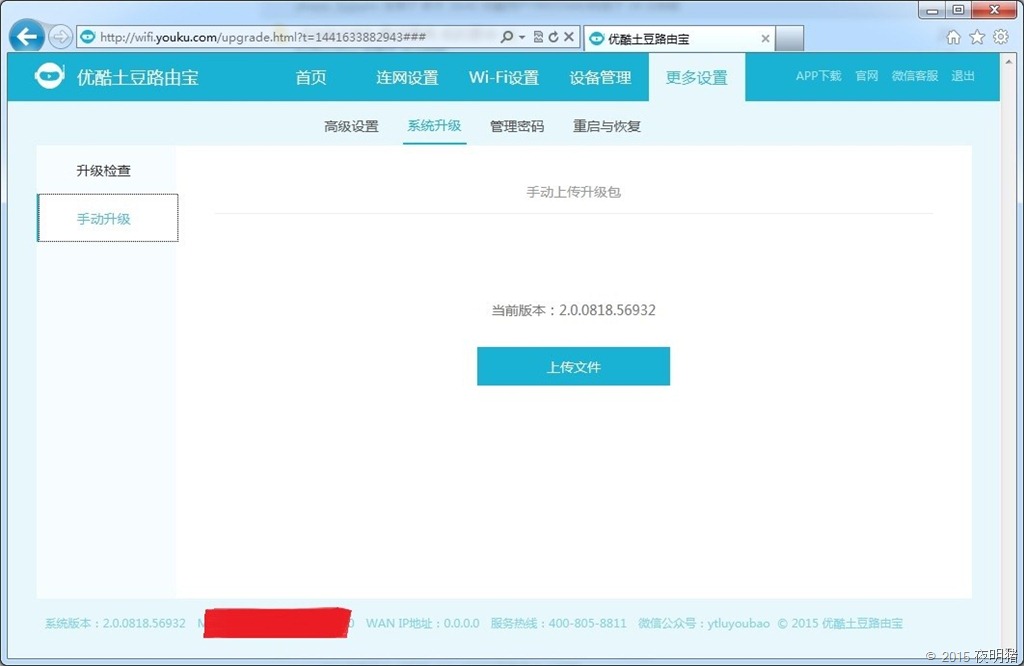The height and width of the screenshot is (666, 1024).
Task: Click the browser forward arrow button
Action: click(x=60, y=37)
